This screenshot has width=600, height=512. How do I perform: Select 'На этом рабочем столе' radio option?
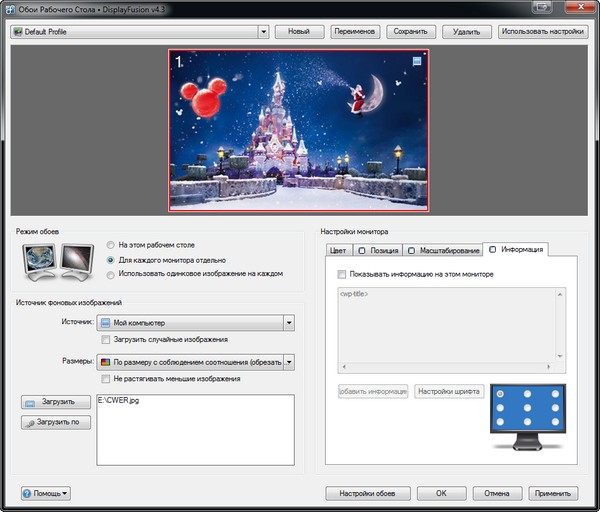coord(111,244)
